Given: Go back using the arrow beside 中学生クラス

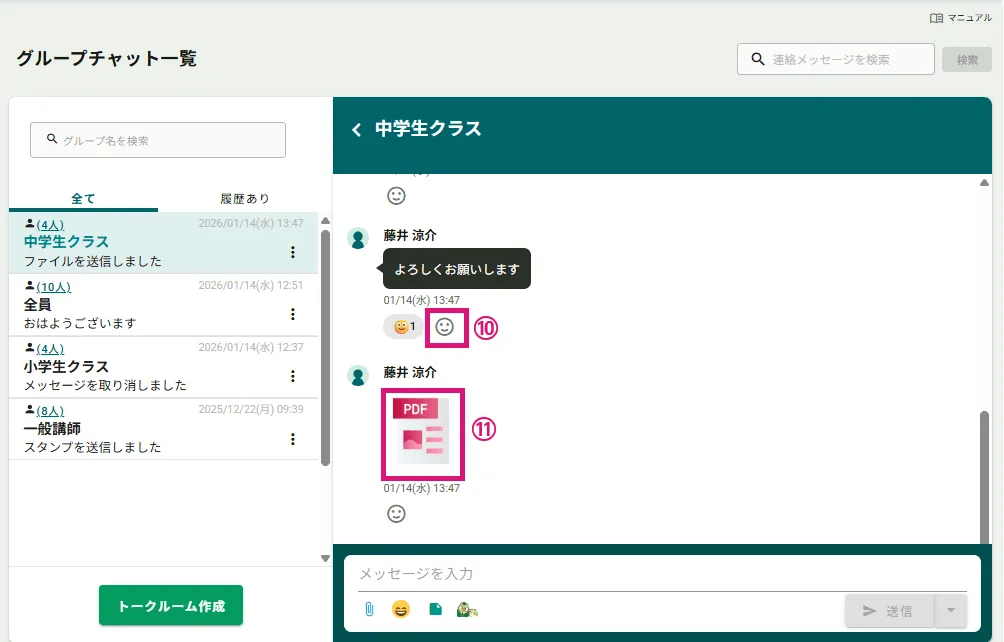Looking at the screenshot, I should point(356,130).
